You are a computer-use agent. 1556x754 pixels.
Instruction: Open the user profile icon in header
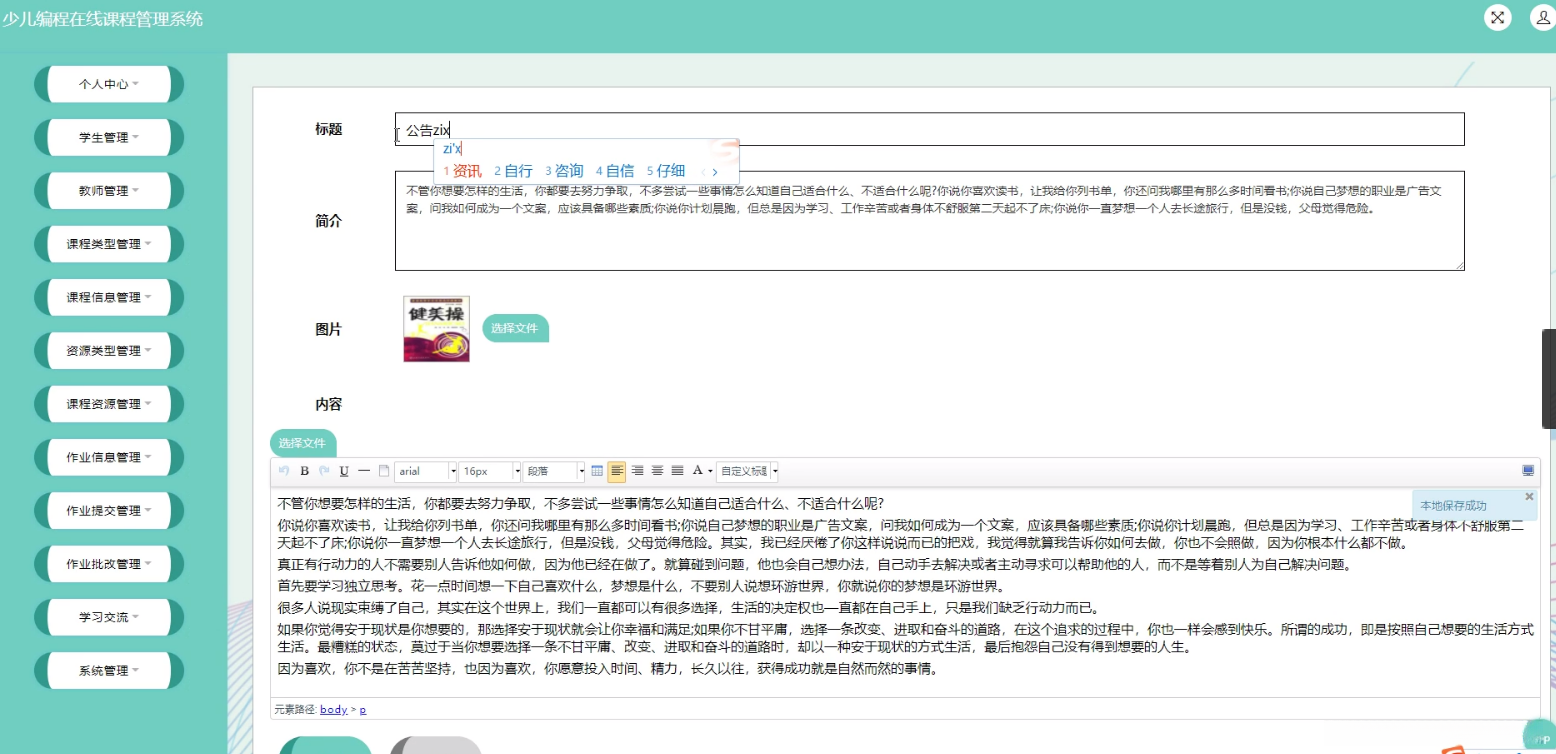(1543, 17)
